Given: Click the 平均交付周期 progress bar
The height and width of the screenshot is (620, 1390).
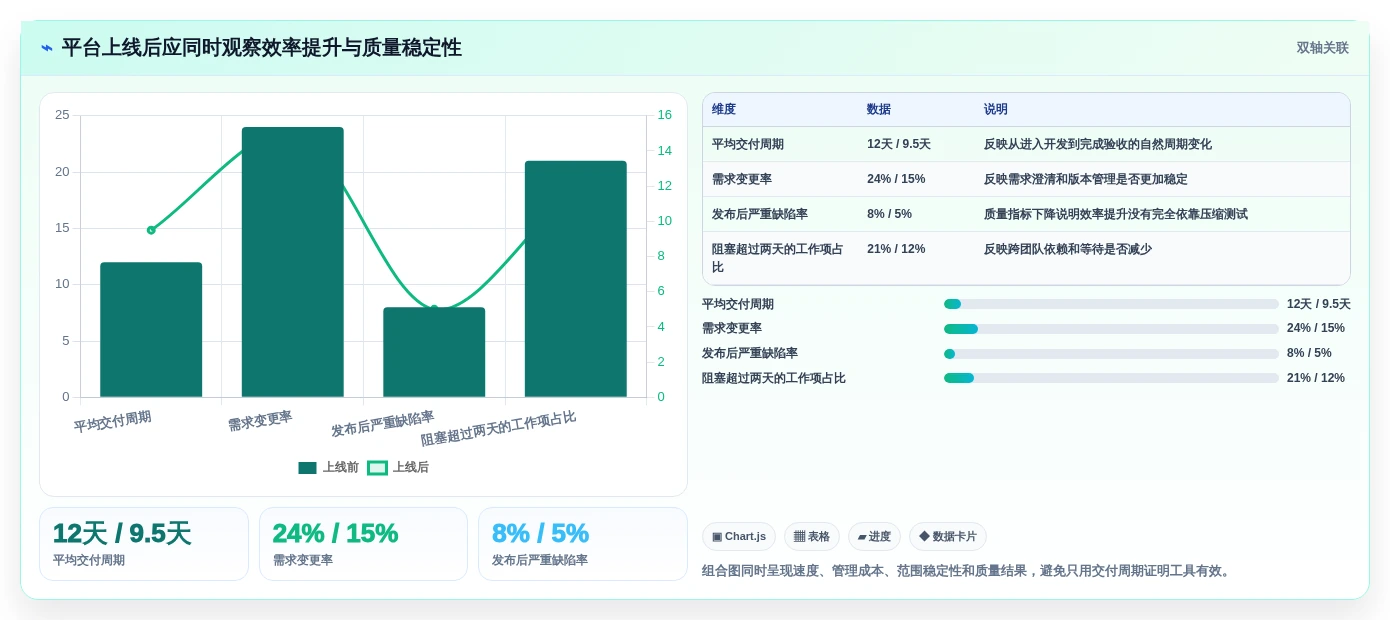Looking at the screenshot, I should [1111, 304].
